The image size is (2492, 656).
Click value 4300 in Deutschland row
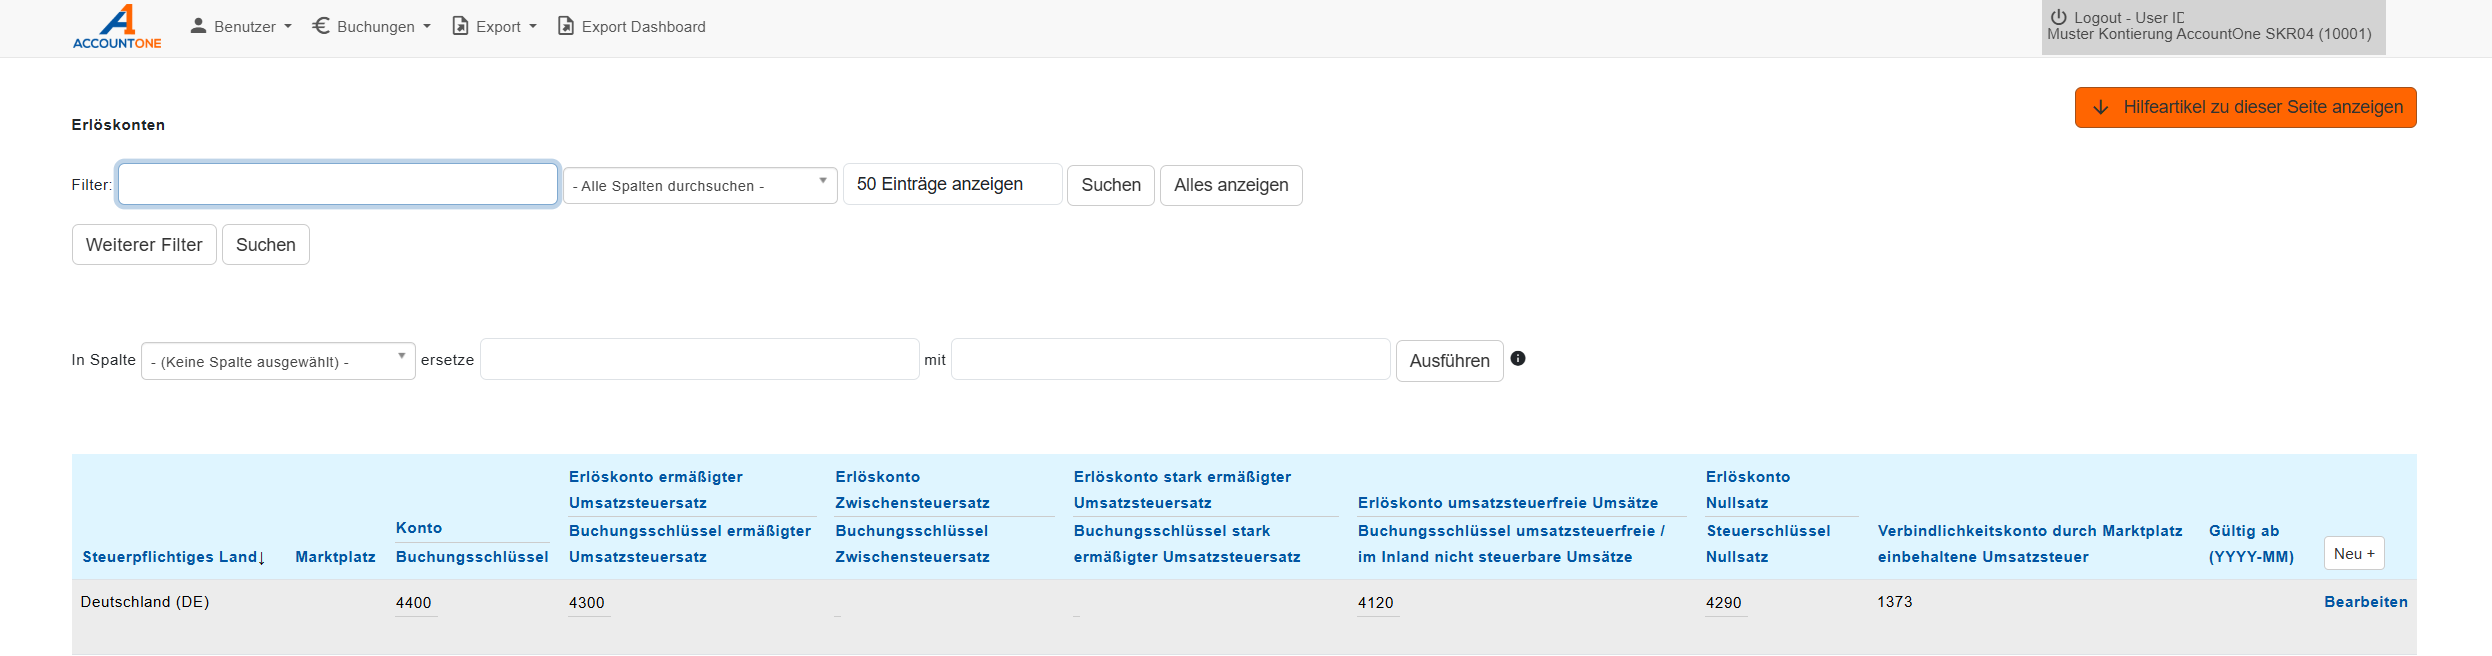tap(587, 603)
